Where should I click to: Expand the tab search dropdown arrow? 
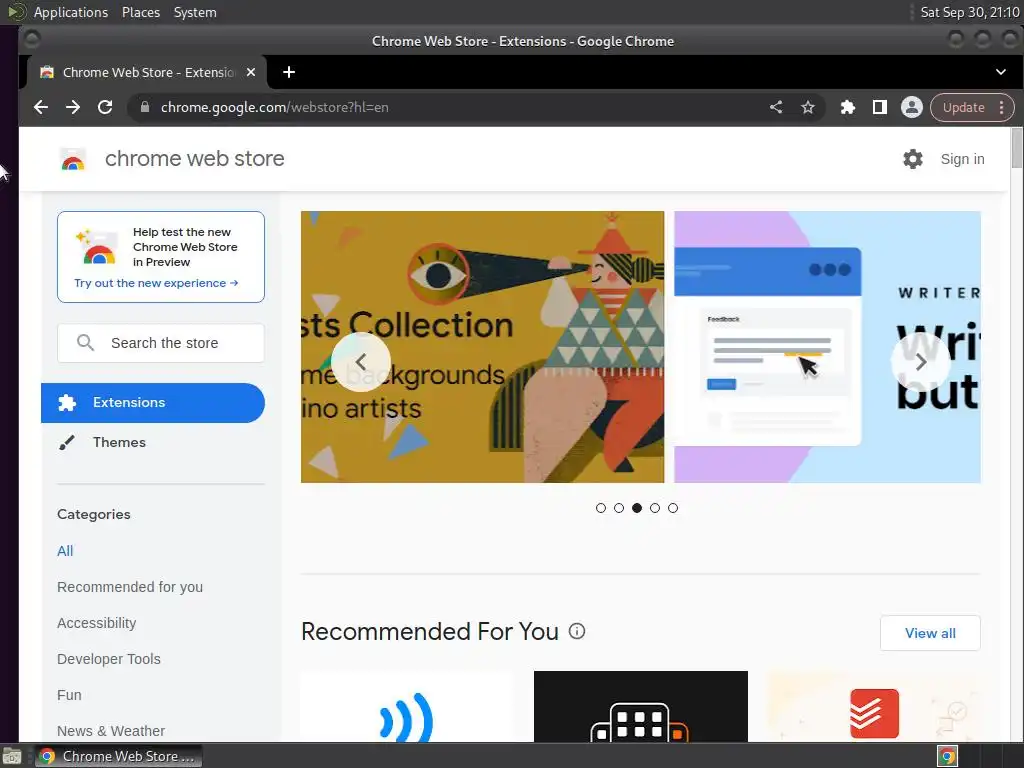[1000, 72]
